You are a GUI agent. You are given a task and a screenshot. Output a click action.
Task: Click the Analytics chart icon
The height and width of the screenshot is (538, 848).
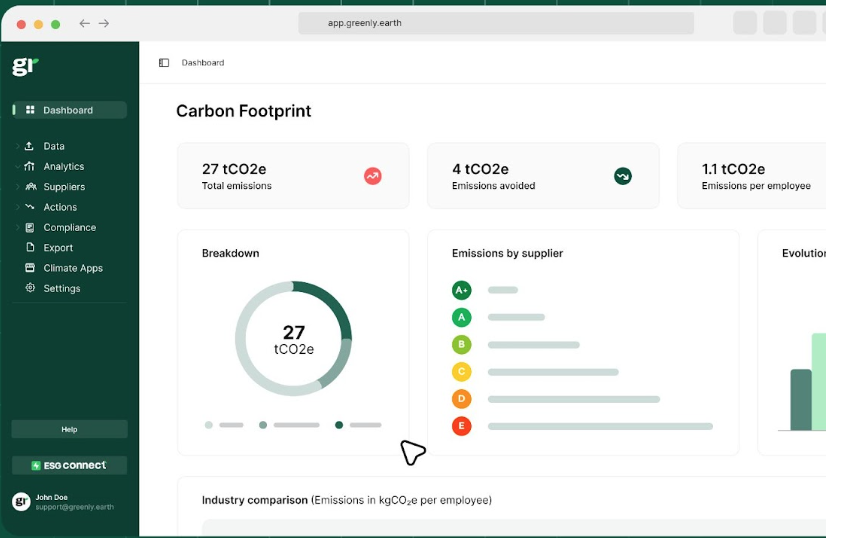coord(30,167)
